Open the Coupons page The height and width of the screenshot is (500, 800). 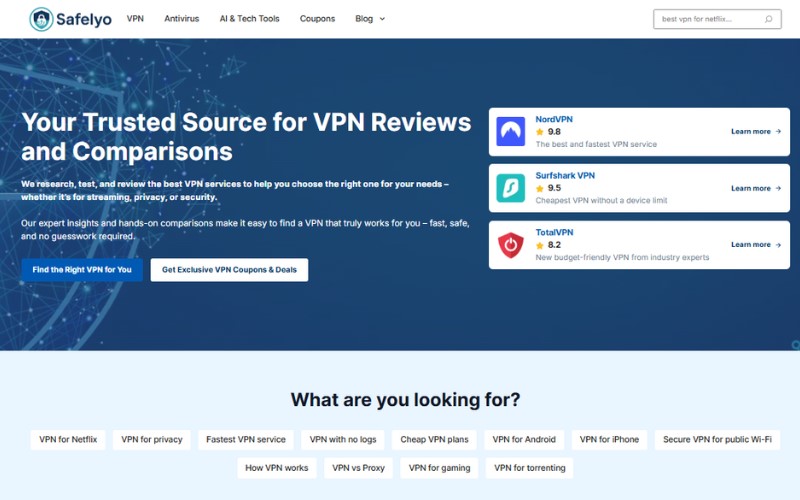(317, 19)
